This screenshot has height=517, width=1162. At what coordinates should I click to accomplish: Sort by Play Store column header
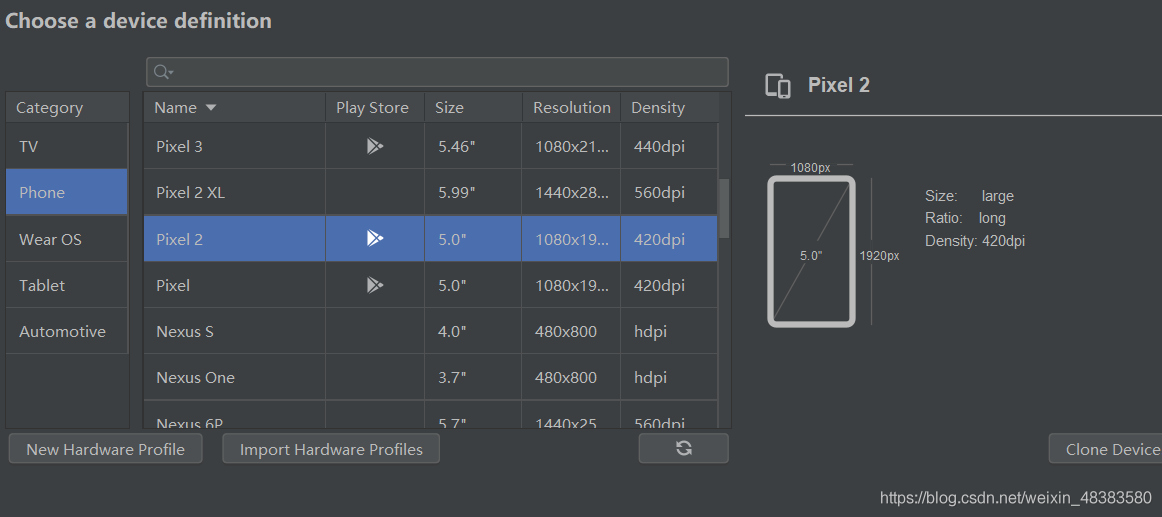coord(374,107)
